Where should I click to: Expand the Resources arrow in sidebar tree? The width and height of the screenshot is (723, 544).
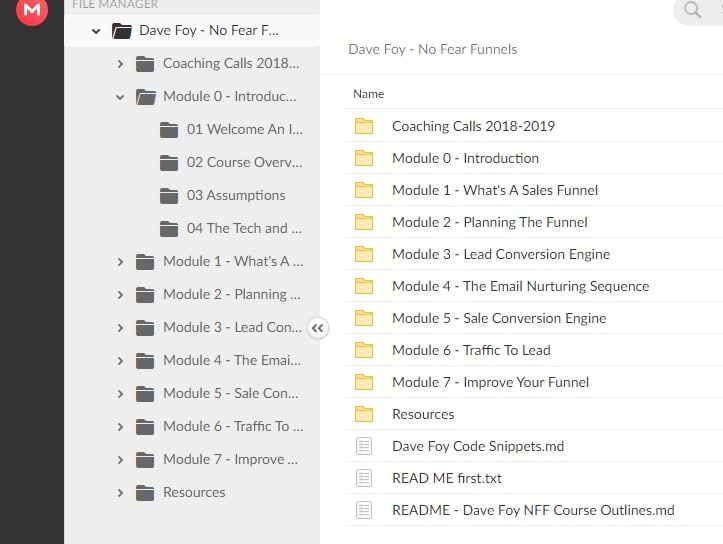120,492
